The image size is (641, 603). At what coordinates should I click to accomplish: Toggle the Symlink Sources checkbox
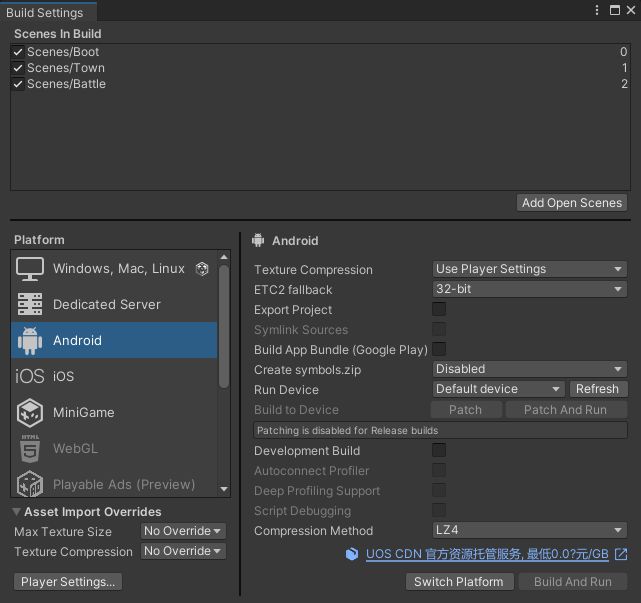[439, 330]
